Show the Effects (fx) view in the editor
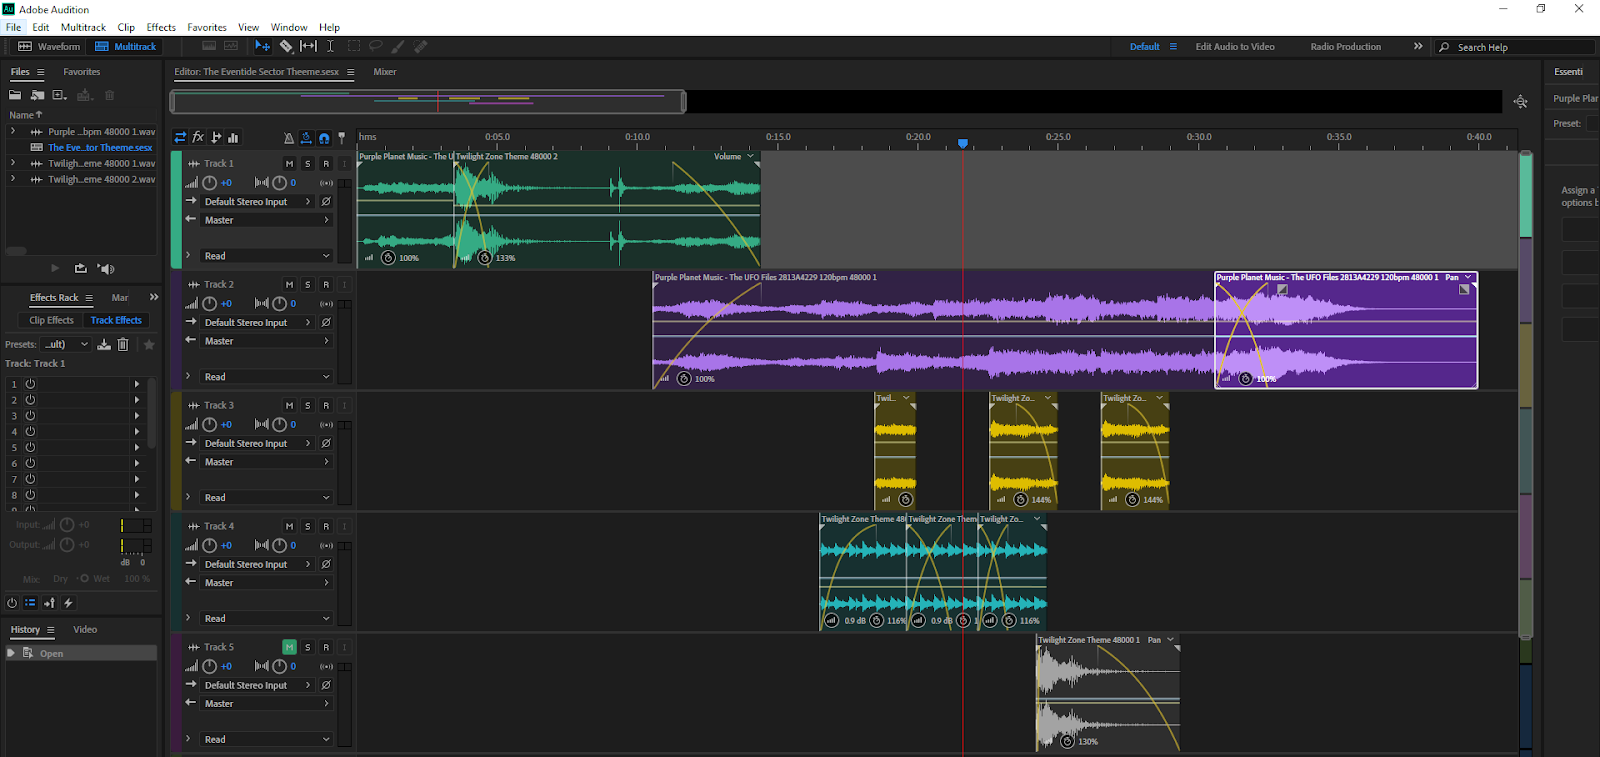 (x=198, y=137)
